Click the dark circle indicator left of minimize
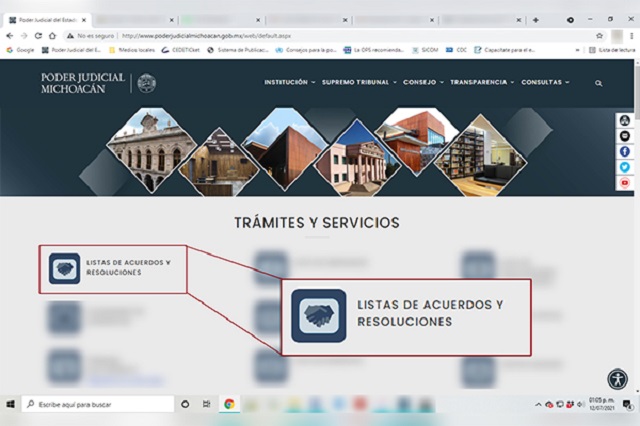This screenshot has width=640, height=426. [x=570, y=20]
